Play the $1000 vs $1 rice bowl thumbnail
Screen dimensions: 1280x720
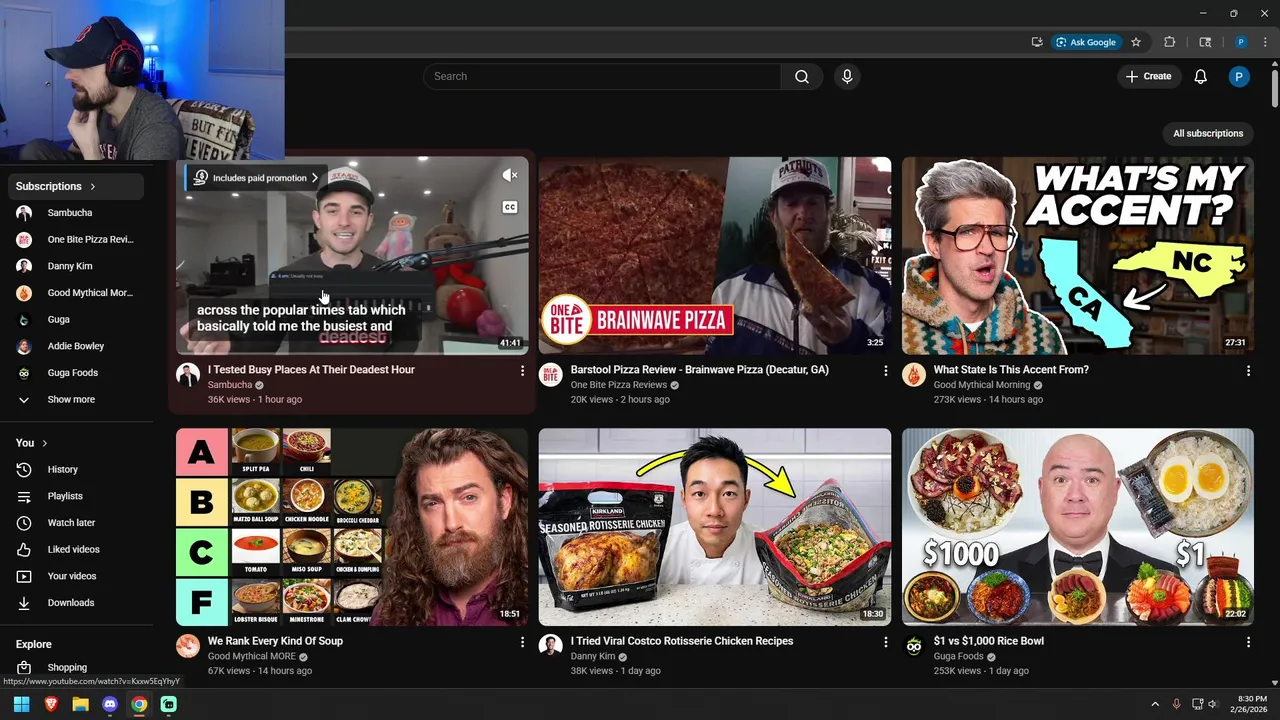click(x=1078, y=527)
